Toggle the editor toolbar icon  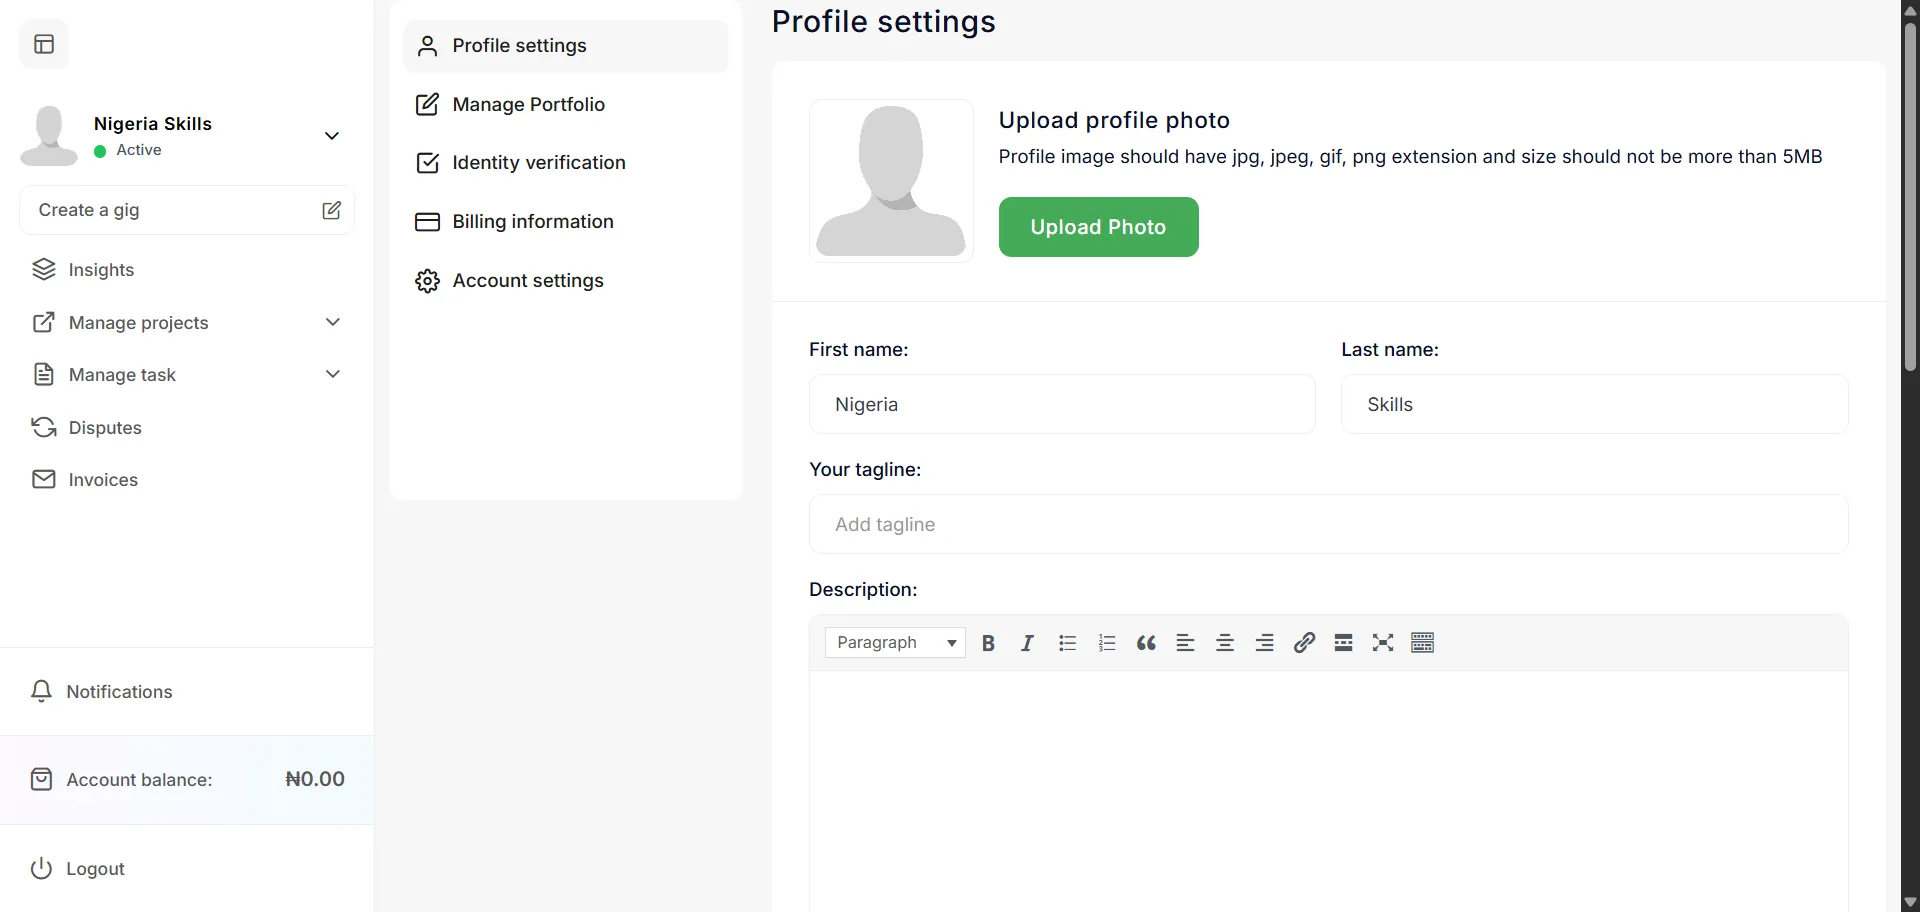point(1422,643)
